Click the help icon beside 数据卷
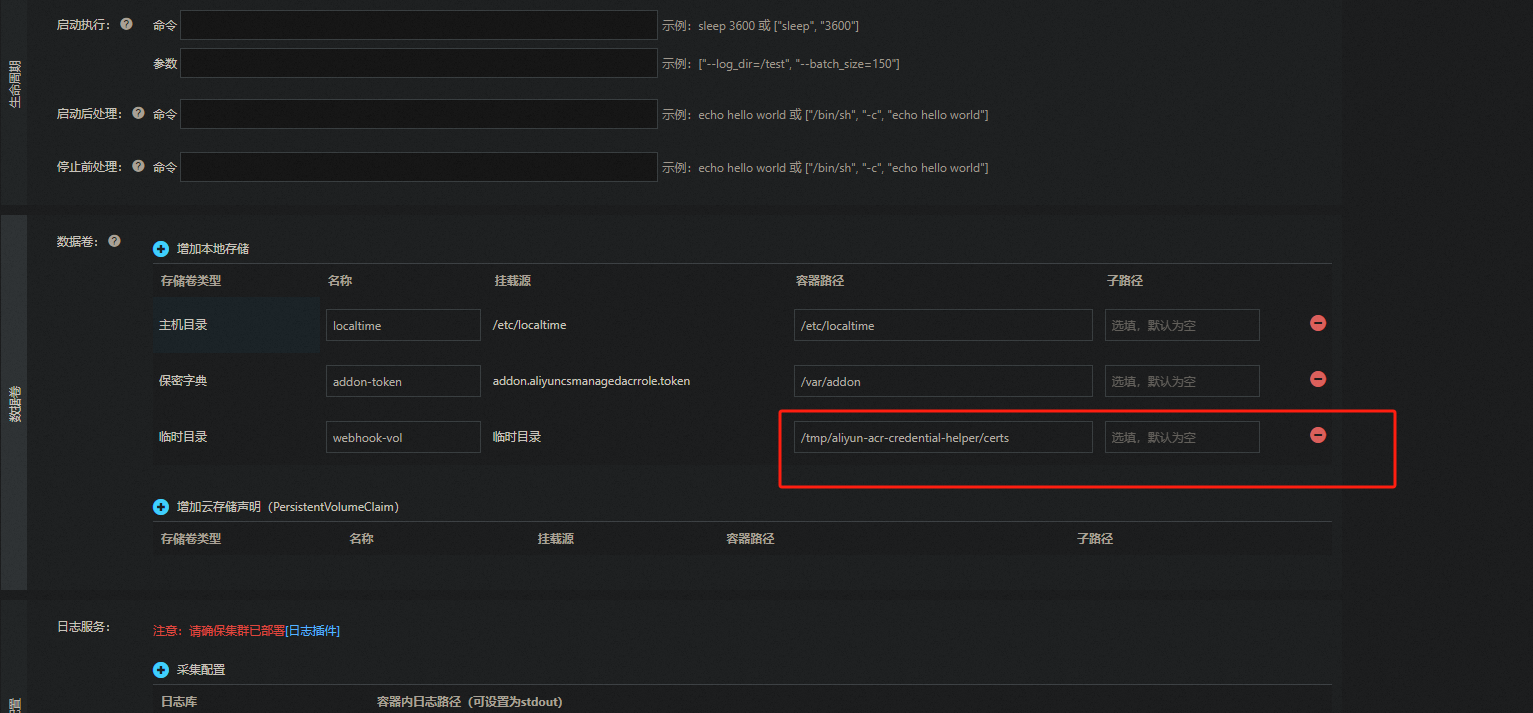The image size is (1533, 713). (114, 241)
